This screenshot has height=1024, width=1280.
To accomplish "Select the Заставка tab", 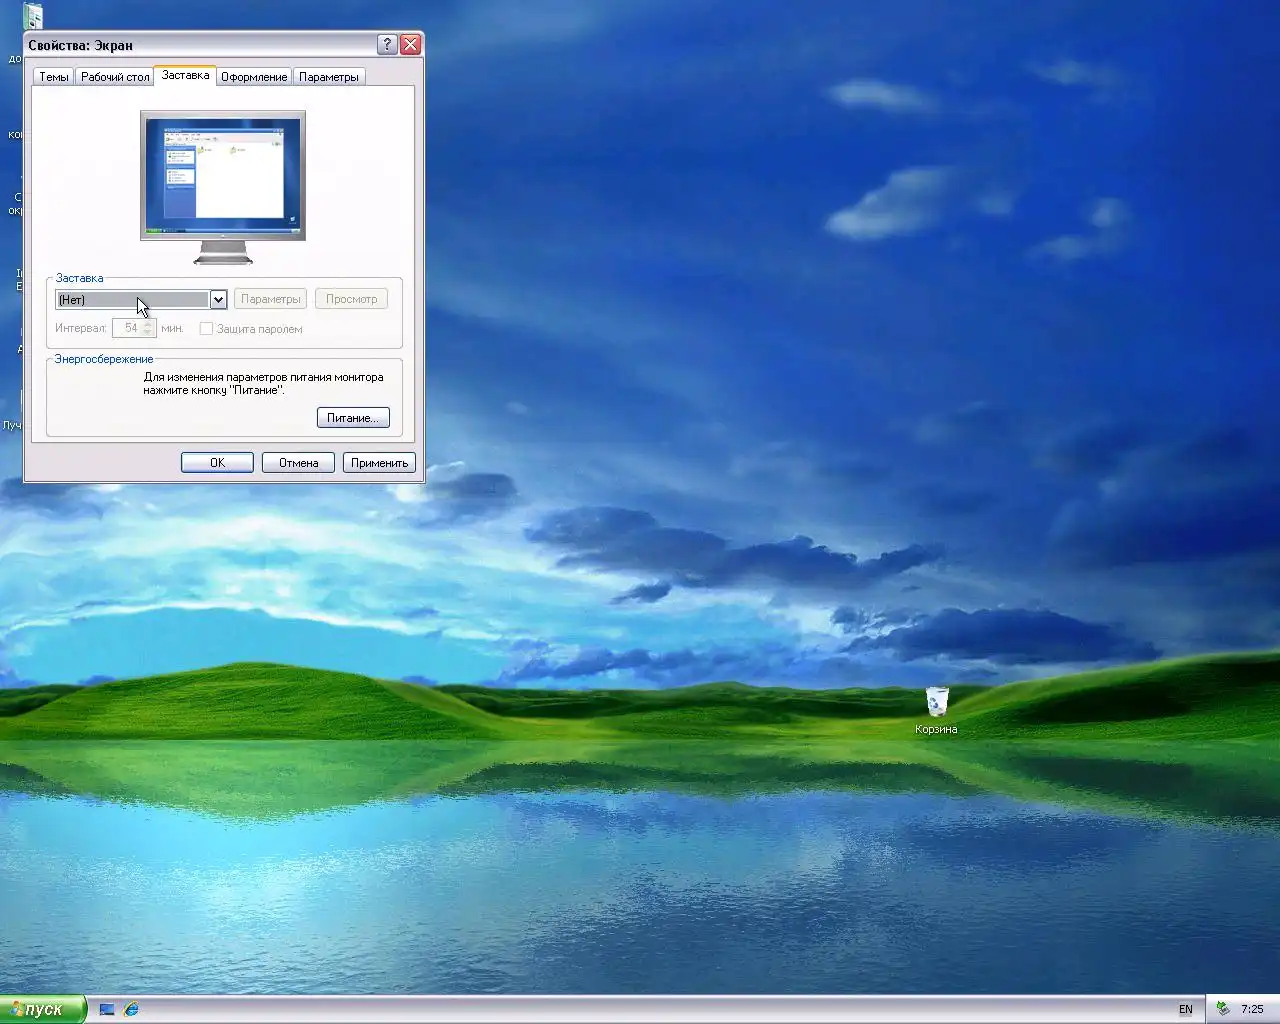I will 185,75.
